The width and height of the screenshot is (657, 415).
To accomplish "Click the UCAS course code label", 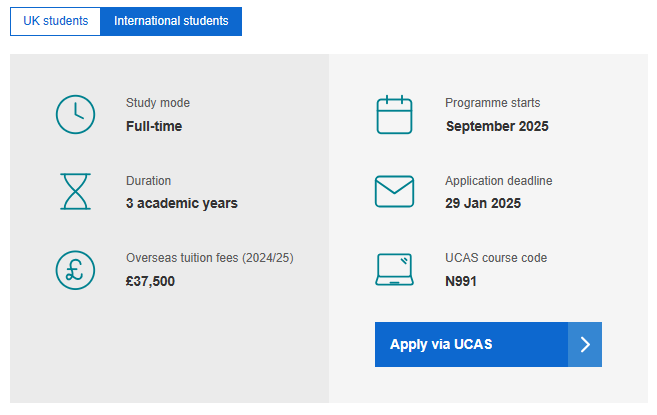I will click(x=496, y=258).
